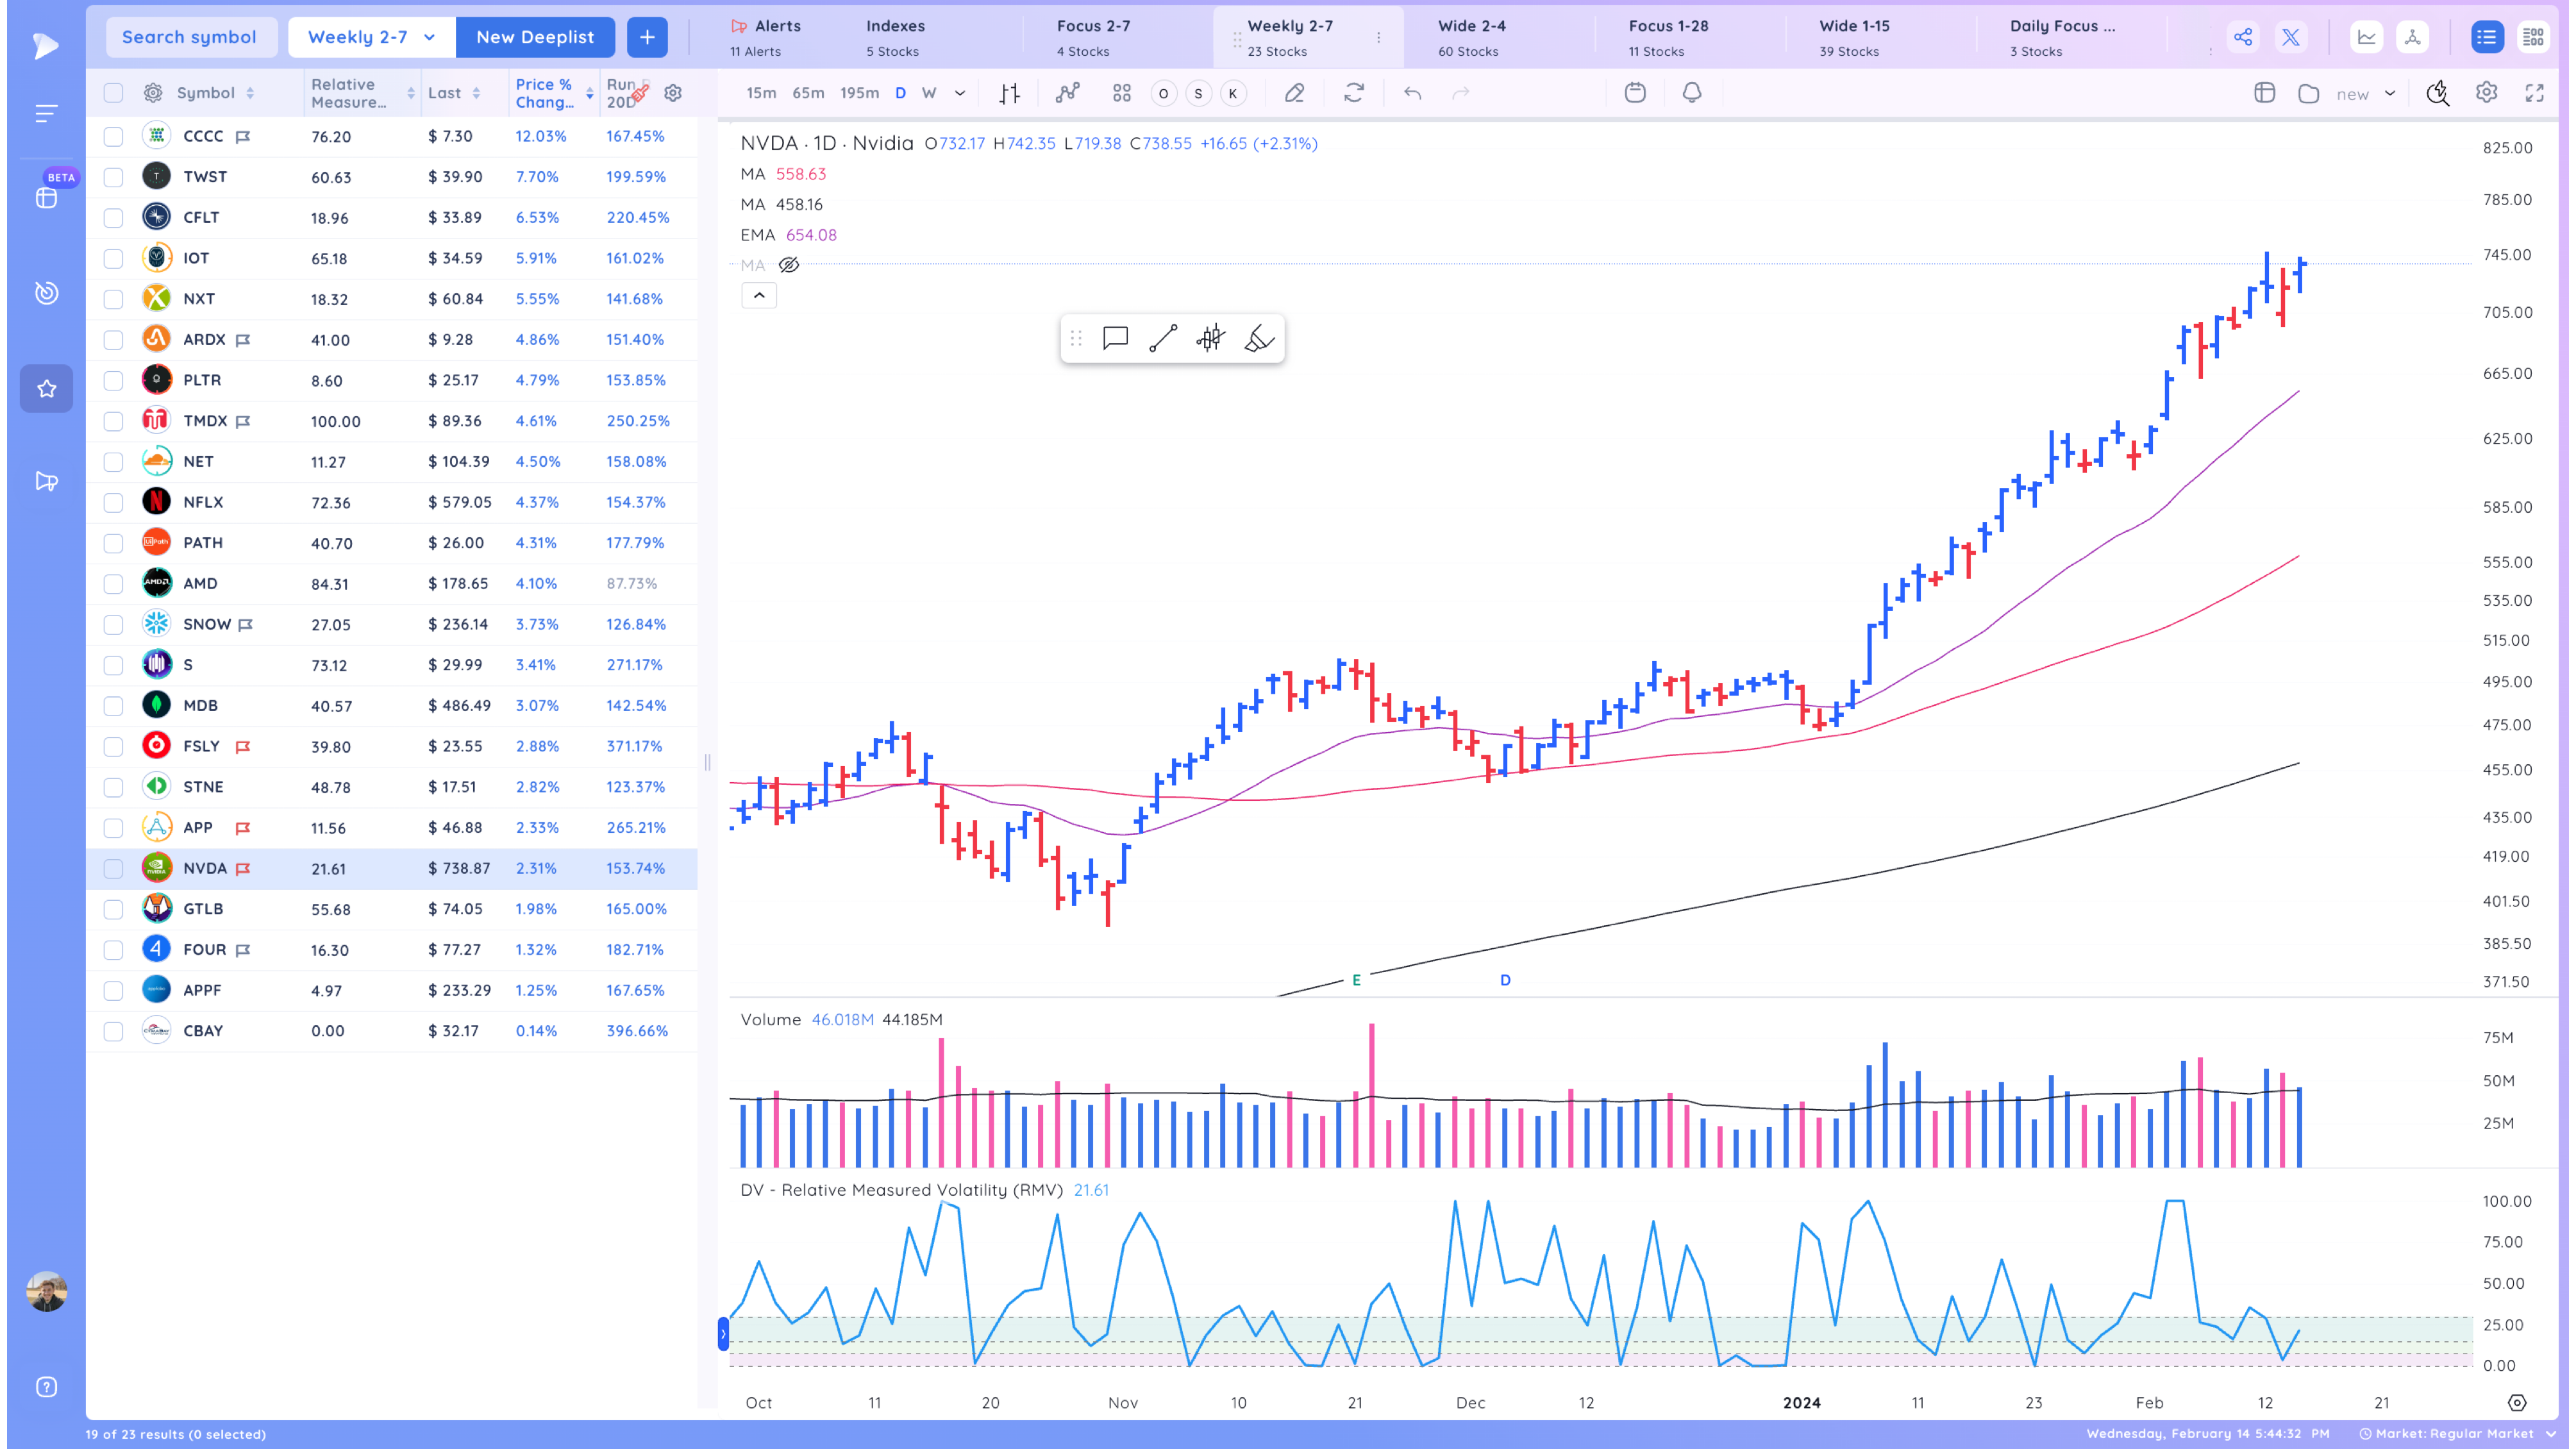Open chart settings gear icon
2576x1449 pixels.
coord(2486,93)
